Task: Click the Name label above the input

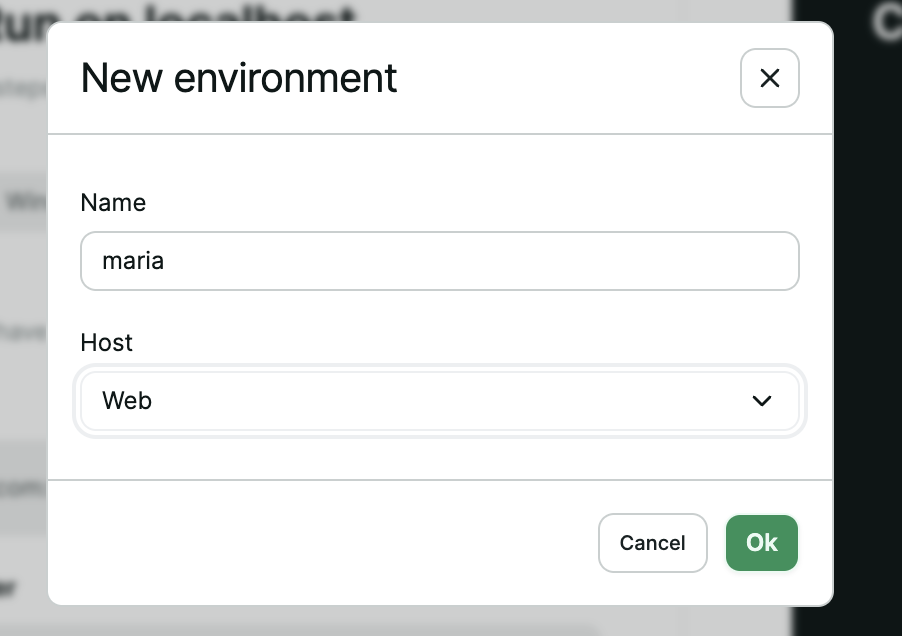Action: [113, 202]
